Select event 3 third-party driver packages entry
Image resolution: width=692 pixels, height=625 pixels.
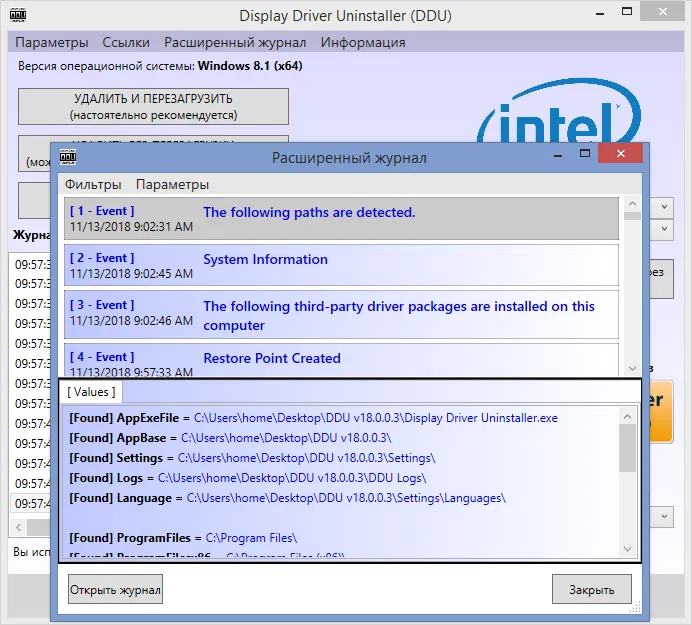[341, 315]
